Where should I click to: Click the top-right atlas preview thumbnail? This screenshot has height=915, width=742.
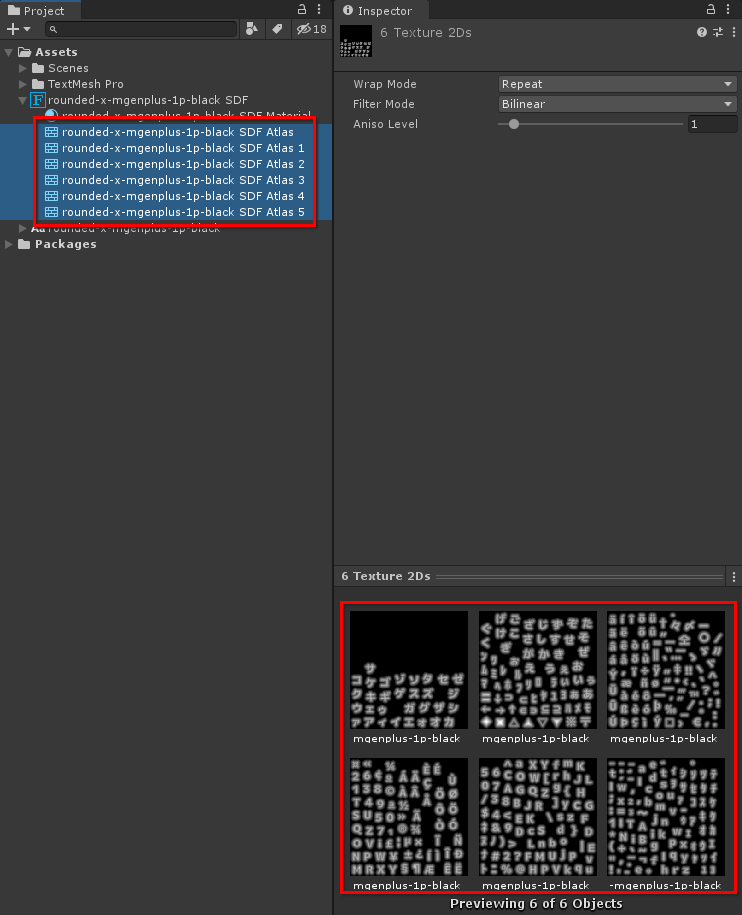(666, 670)
